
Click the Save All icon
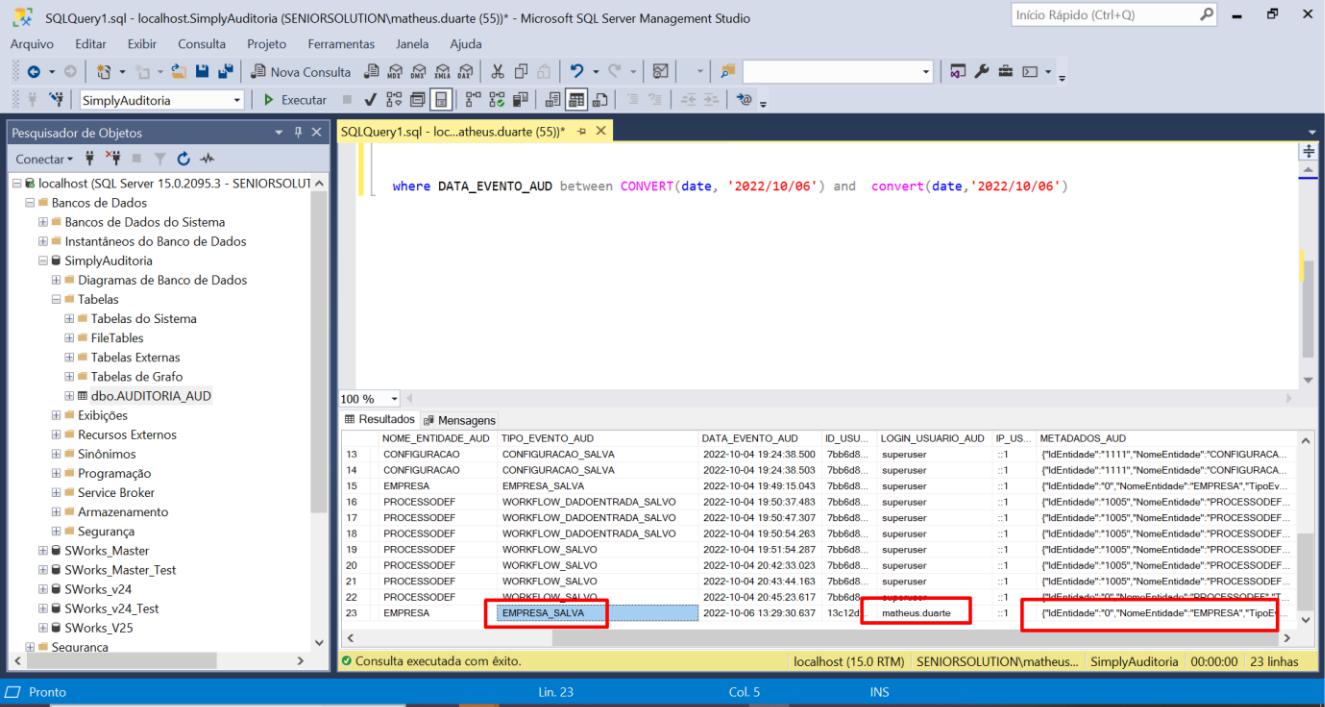pos(225,71)
